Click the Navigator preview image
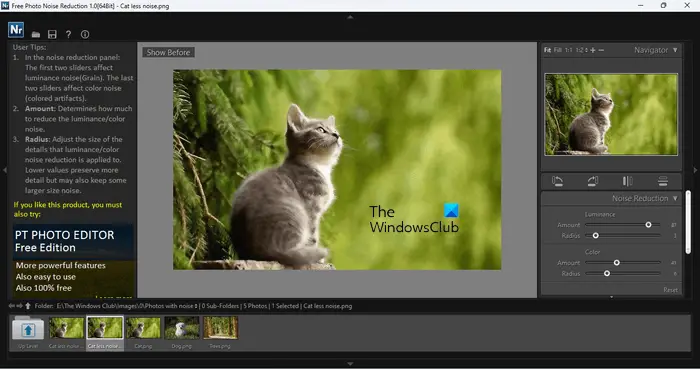Viewport: 700px width, 369px height. point(611,115)
